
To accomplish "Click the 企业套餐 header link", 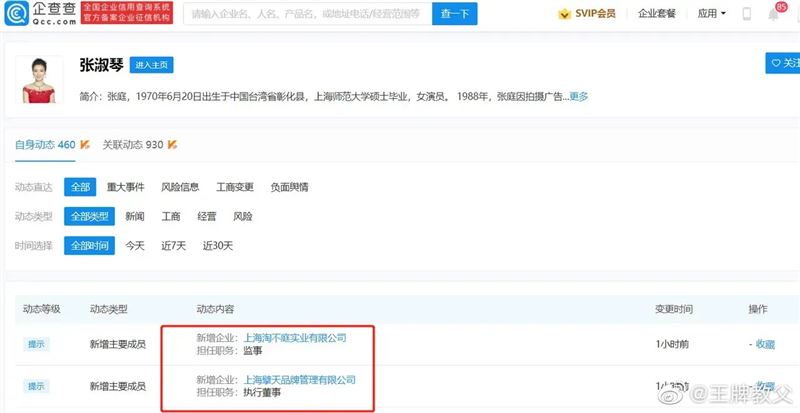I will [656, 14].
